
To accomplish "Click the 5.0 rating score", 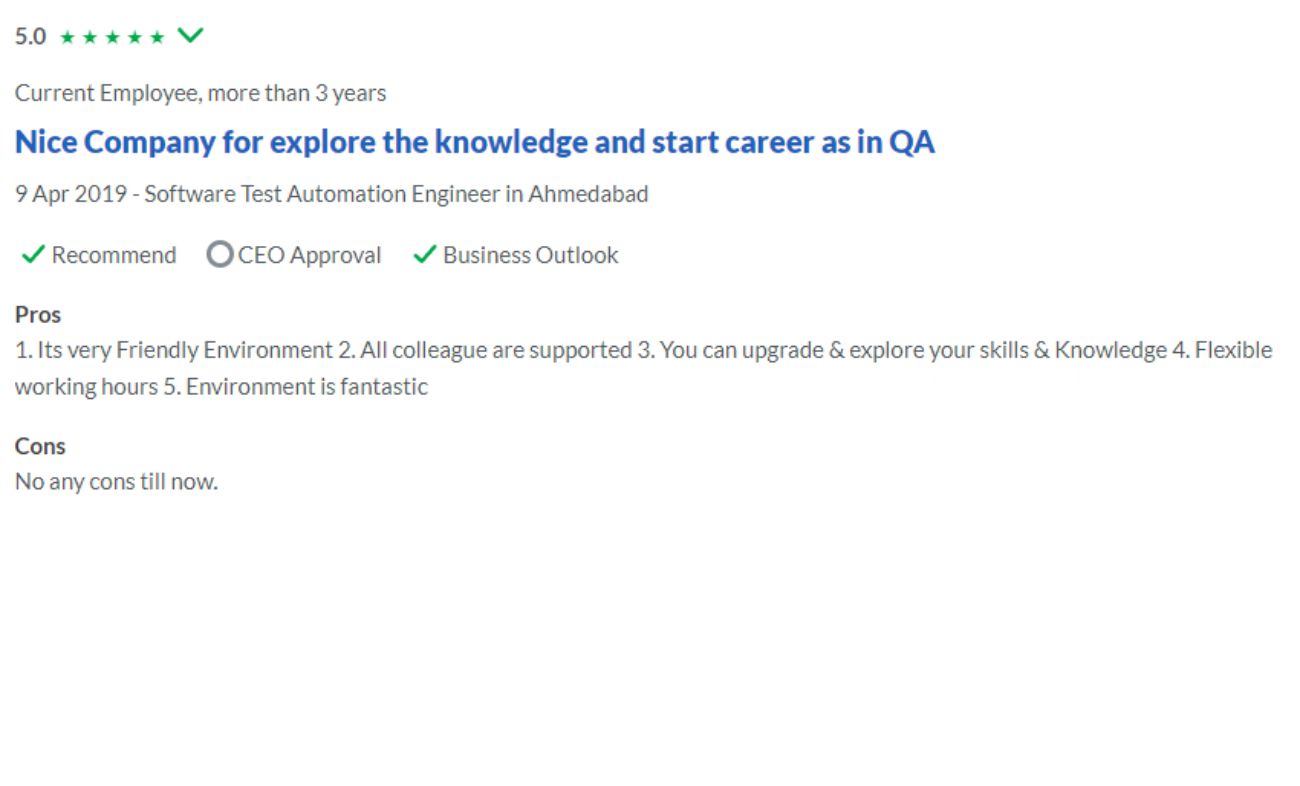I will 30,37.
